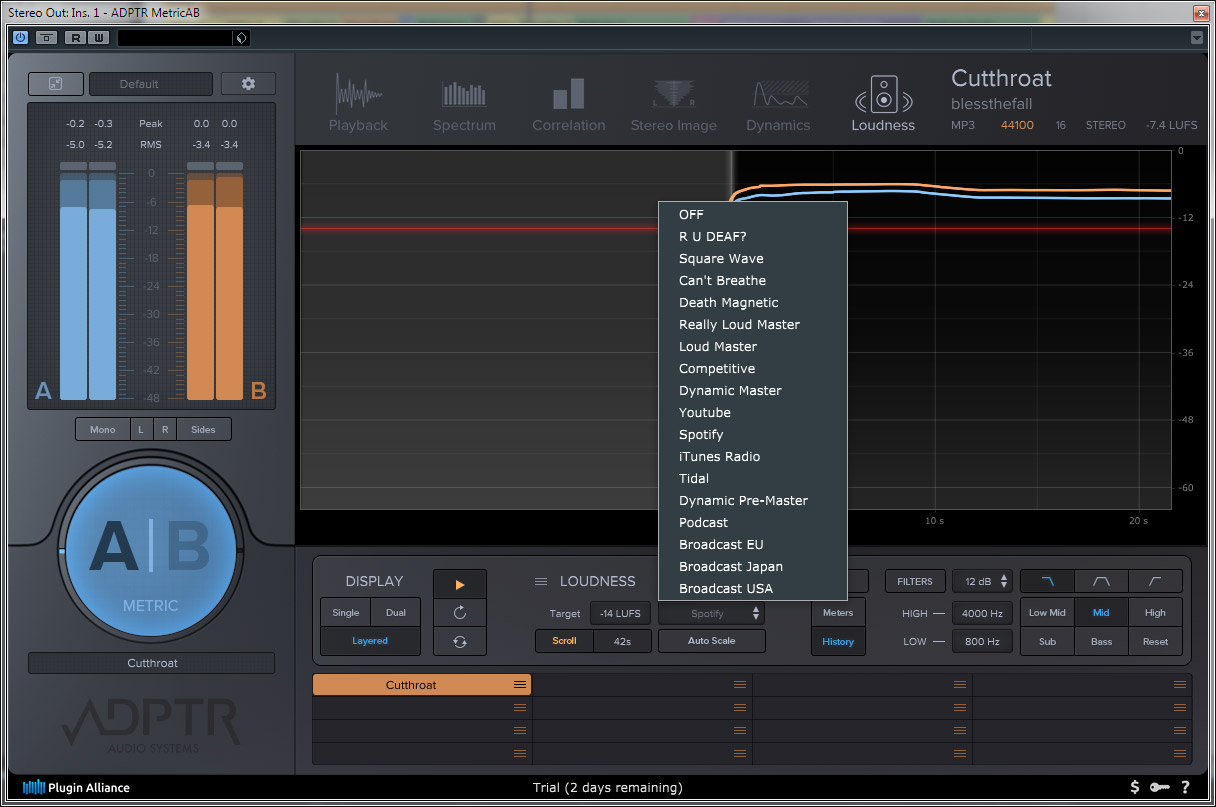Viewport: 1216px width, 807px height.
Task: Select Single display mode
Action: tap(346, 613)
